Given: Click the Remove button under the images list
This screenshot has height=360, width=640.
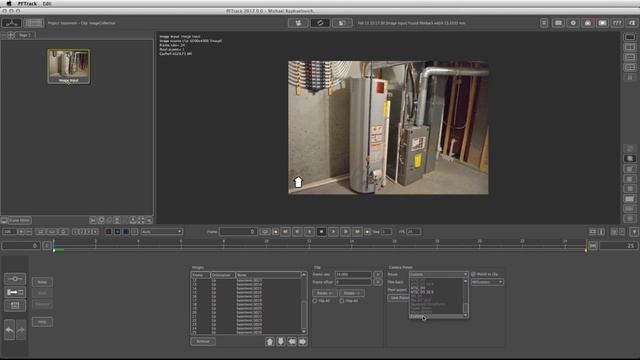Looking at the screenshot, I should tap(203, 341).
